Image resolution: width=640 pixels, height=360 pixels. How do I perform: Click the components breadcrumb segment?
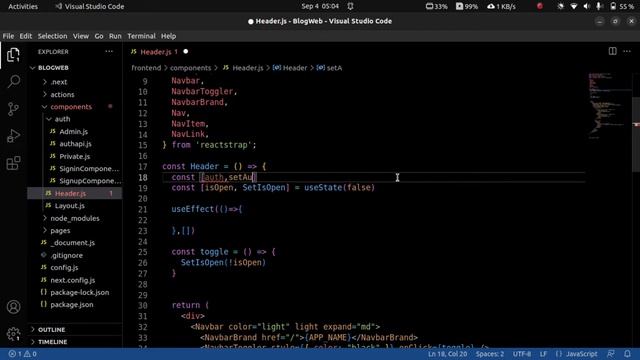(191, 68)
